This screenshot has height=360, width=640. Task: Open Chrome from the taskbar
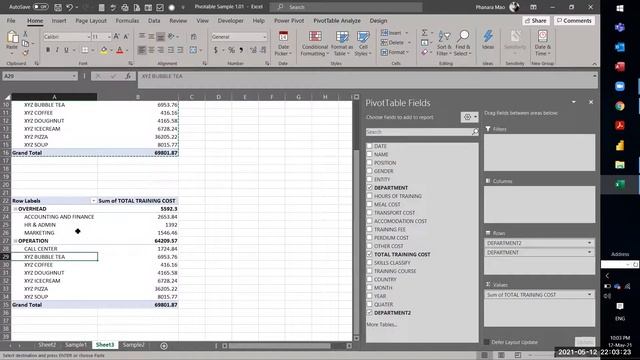(x=620, y=106)
